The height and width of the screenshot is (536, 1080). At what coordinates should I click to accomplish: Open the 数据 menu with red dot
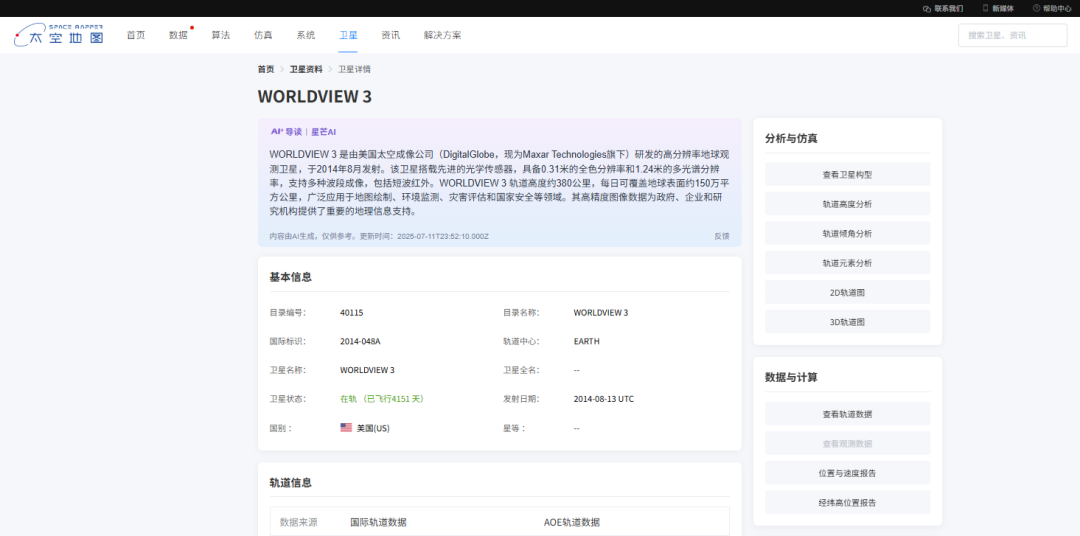point(178,35)
